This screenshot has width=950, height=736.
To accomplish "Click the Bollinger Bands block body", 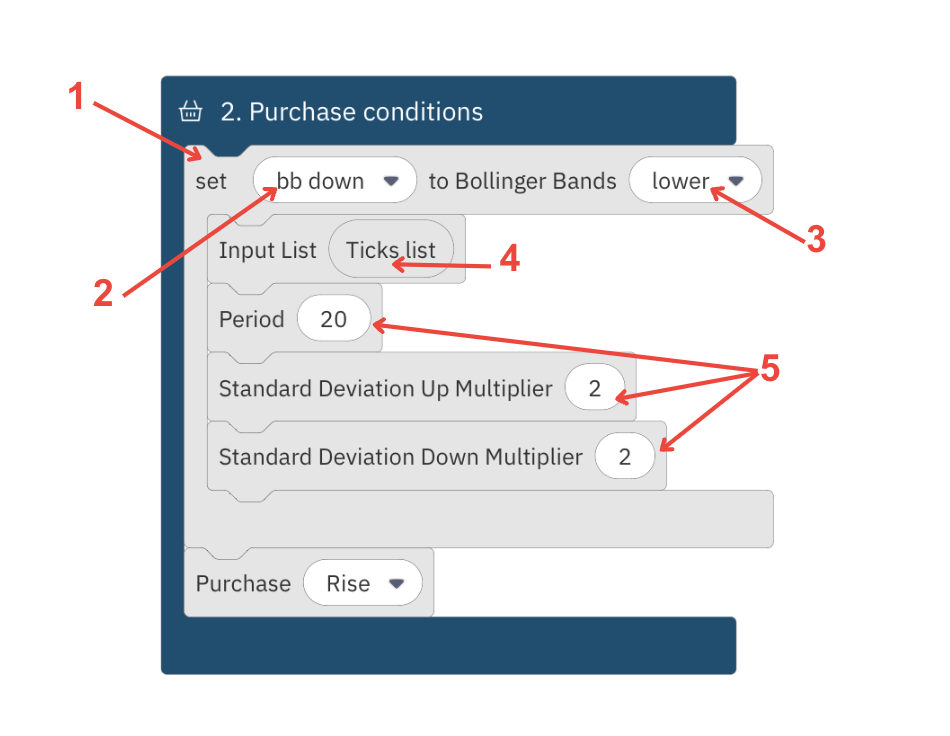I will pyautogui.click(x=522, y=181).
